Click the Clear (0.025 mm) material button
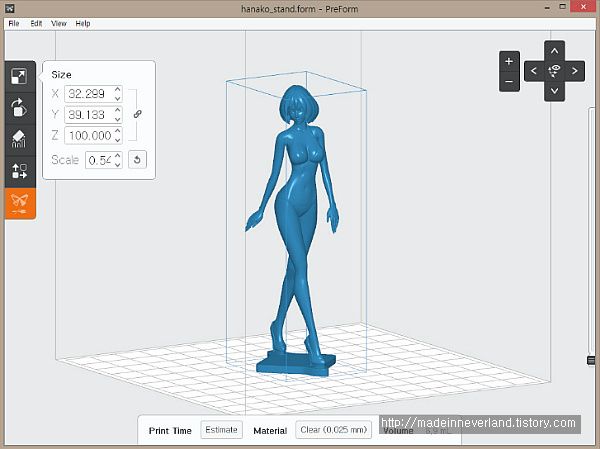 pos(333,430)
